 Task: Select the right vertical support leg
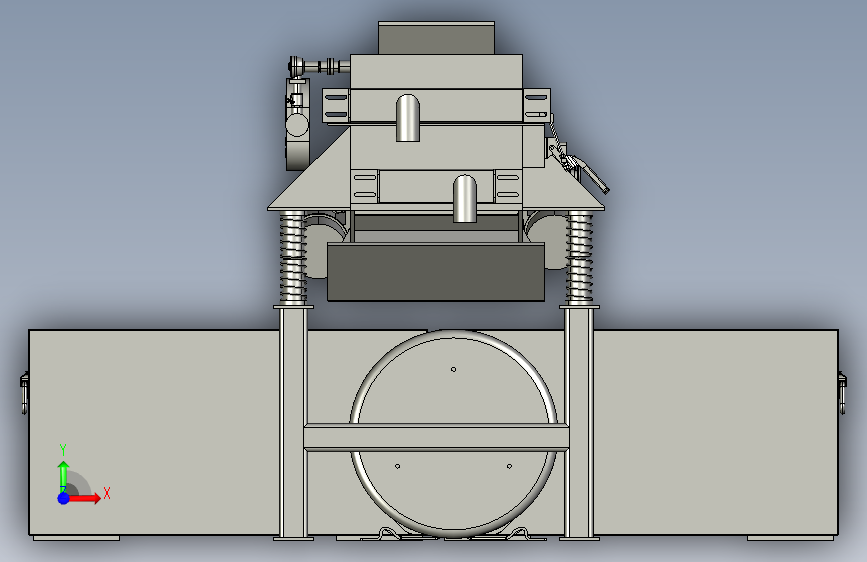coord(579,422)
